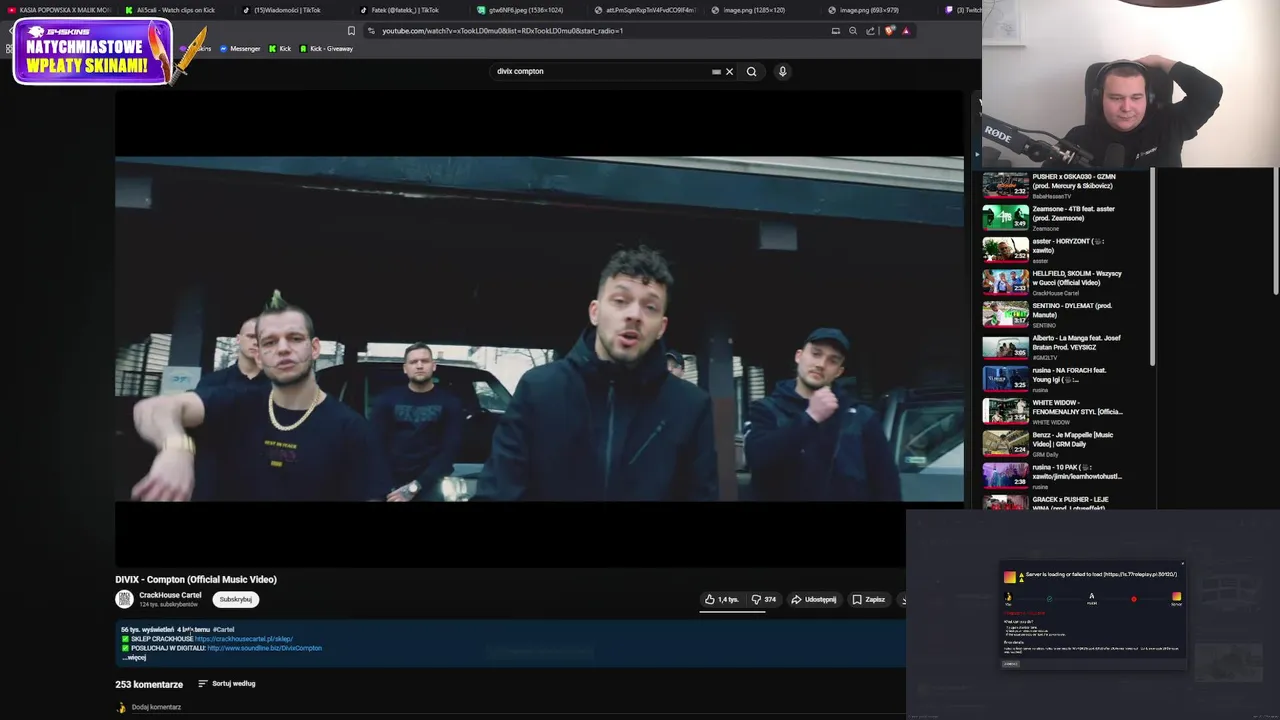
Task: Switch to the Fatek (@fatekk_) TikTok tab
Action: 400,10
